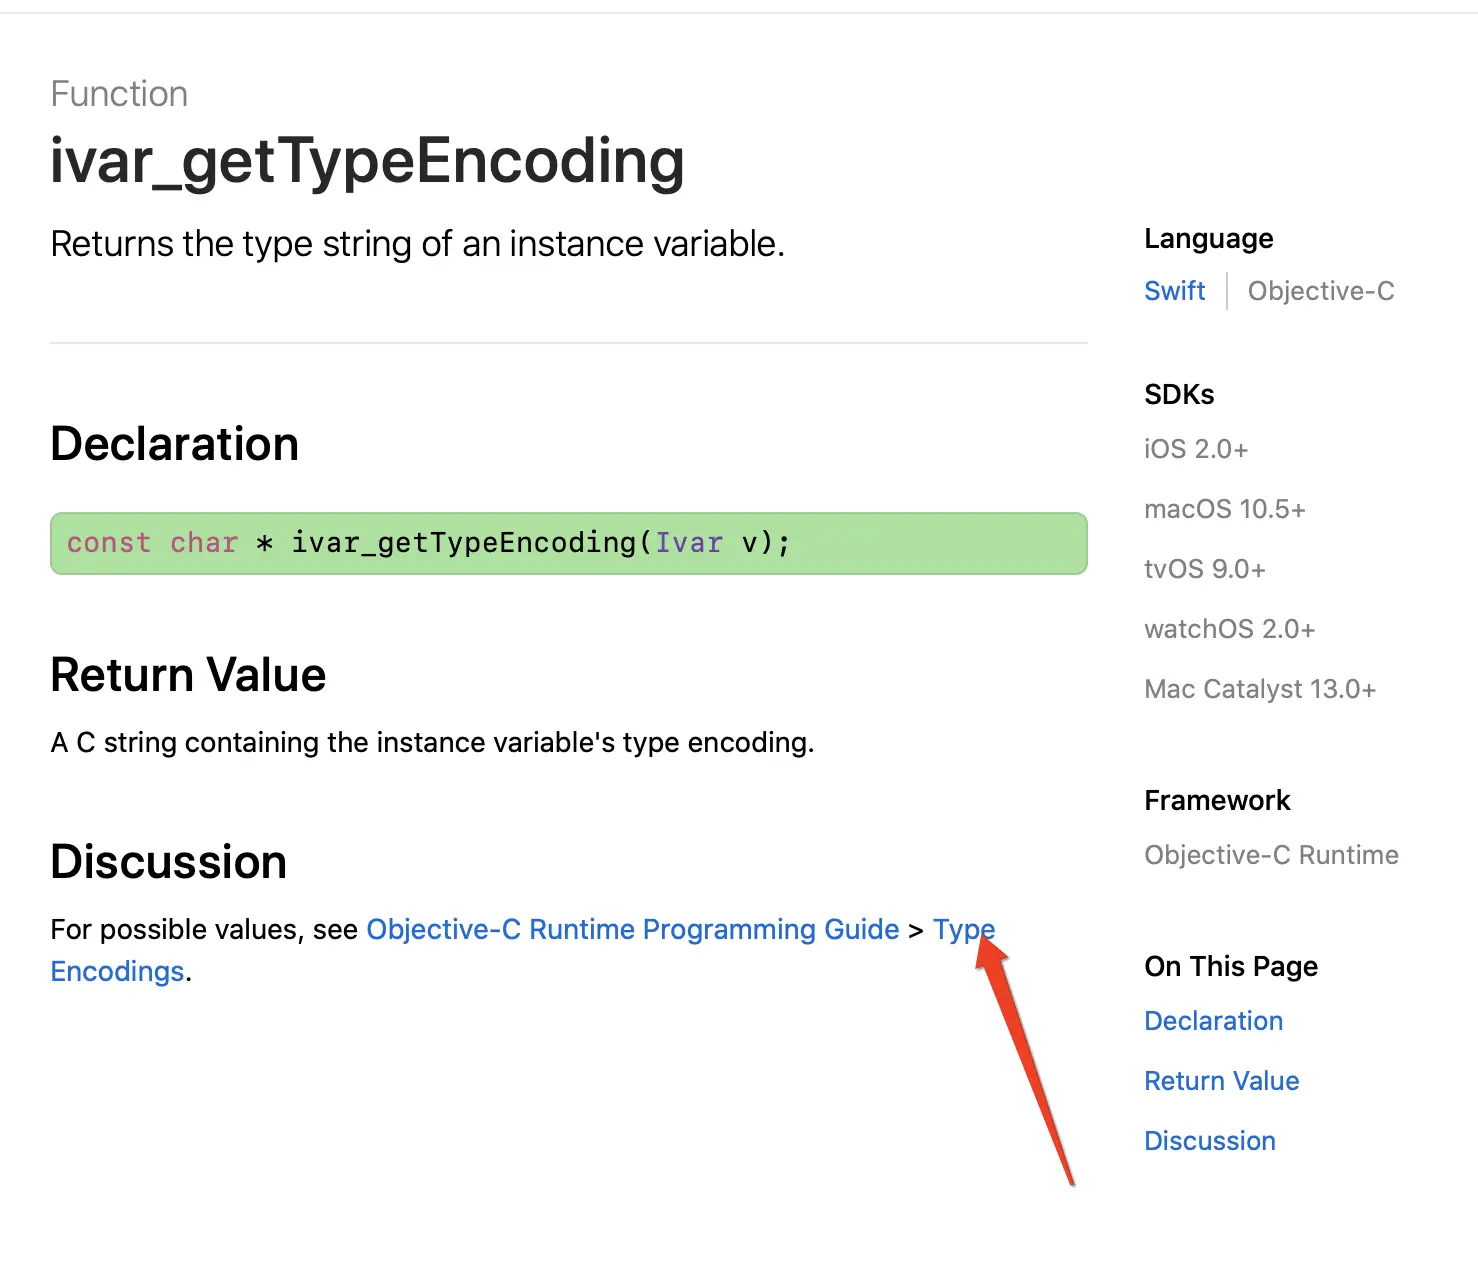Viewport: 1478px width, 1268px height.
Task: Click the macOS 10.5+ SDK entry
Action: point(1225,509)
